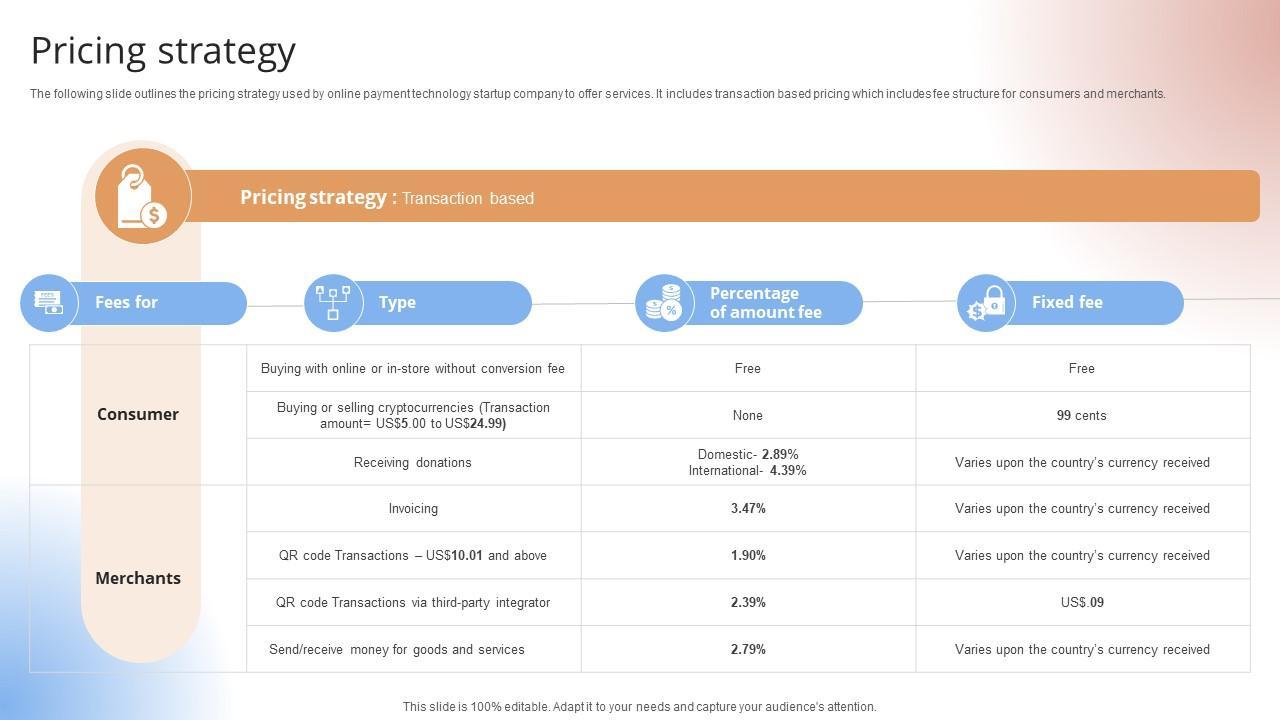This screenshot has width=1280, height=720.
Task: Click the price tag icon in the orange circle
Action: coord(142,196)
